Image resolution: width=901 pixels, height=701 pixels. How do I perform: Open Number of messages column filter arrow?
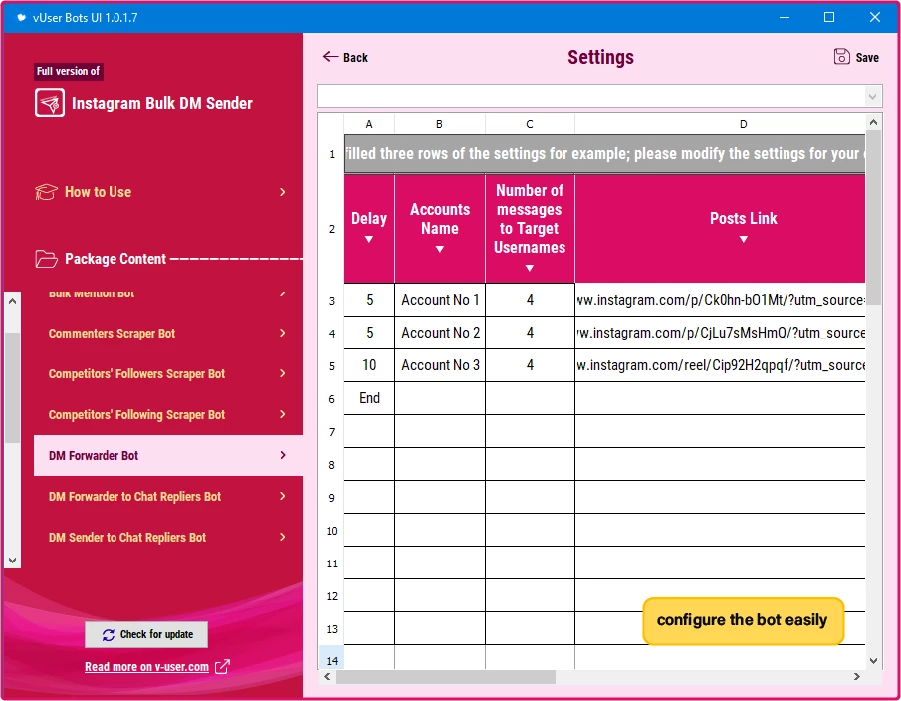[530, 268]
